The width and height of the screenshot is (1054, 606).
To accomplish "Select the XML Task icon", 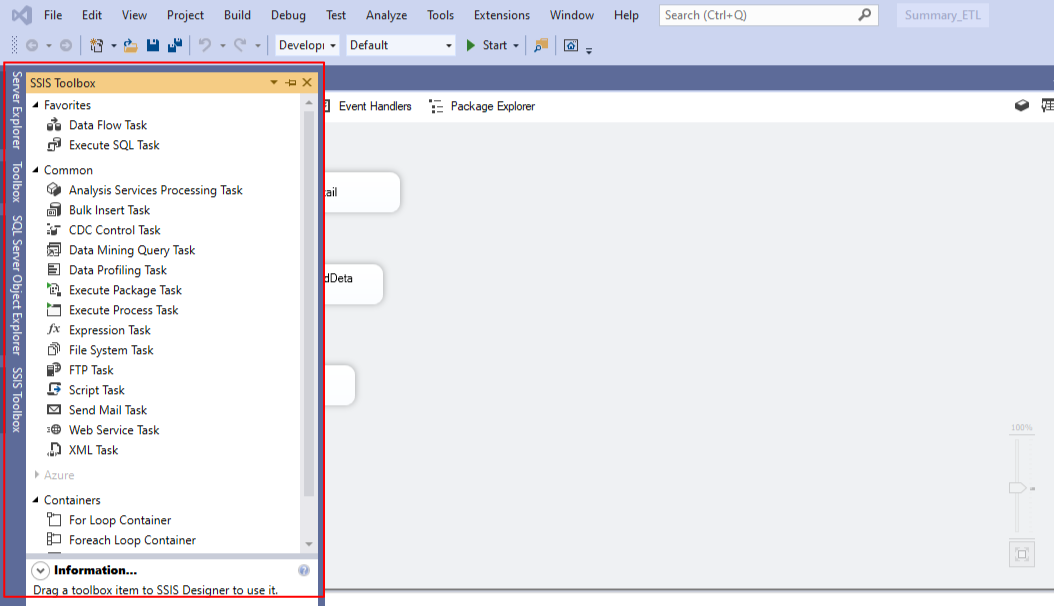I will [54, 450].
